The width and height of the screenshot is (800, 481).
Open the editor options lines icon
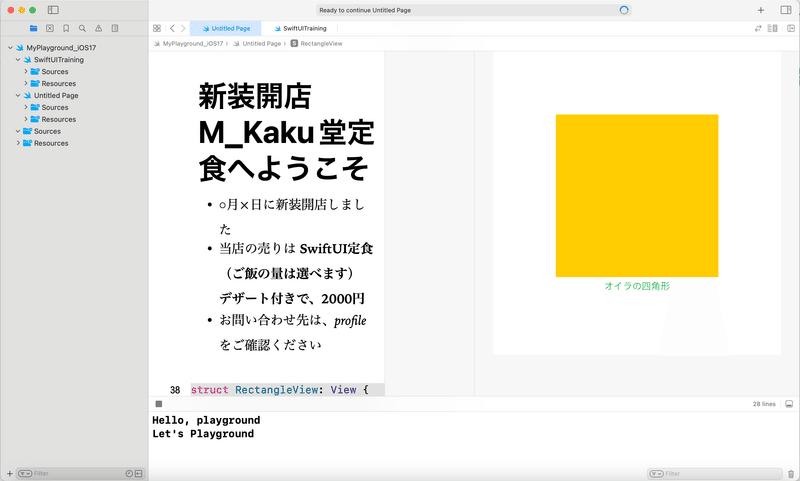click(x=773, y=29)
